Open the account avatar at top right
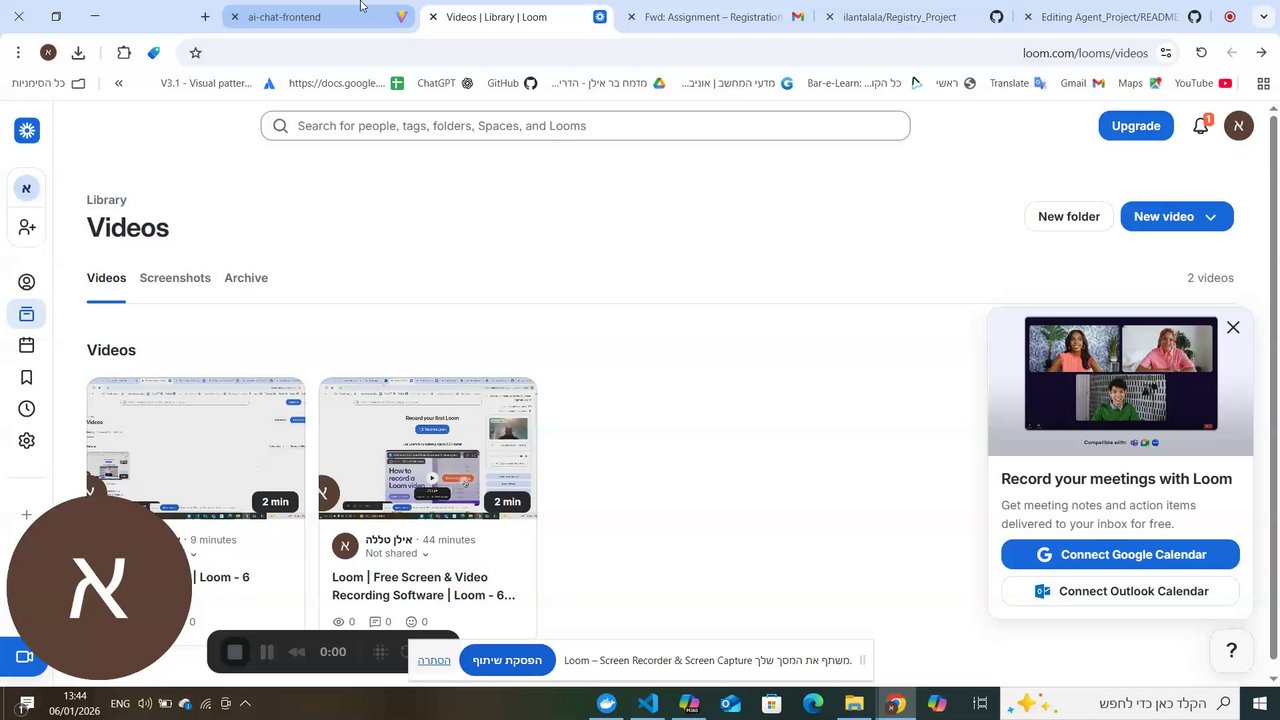1280x720 pixels. [1239, 126]
